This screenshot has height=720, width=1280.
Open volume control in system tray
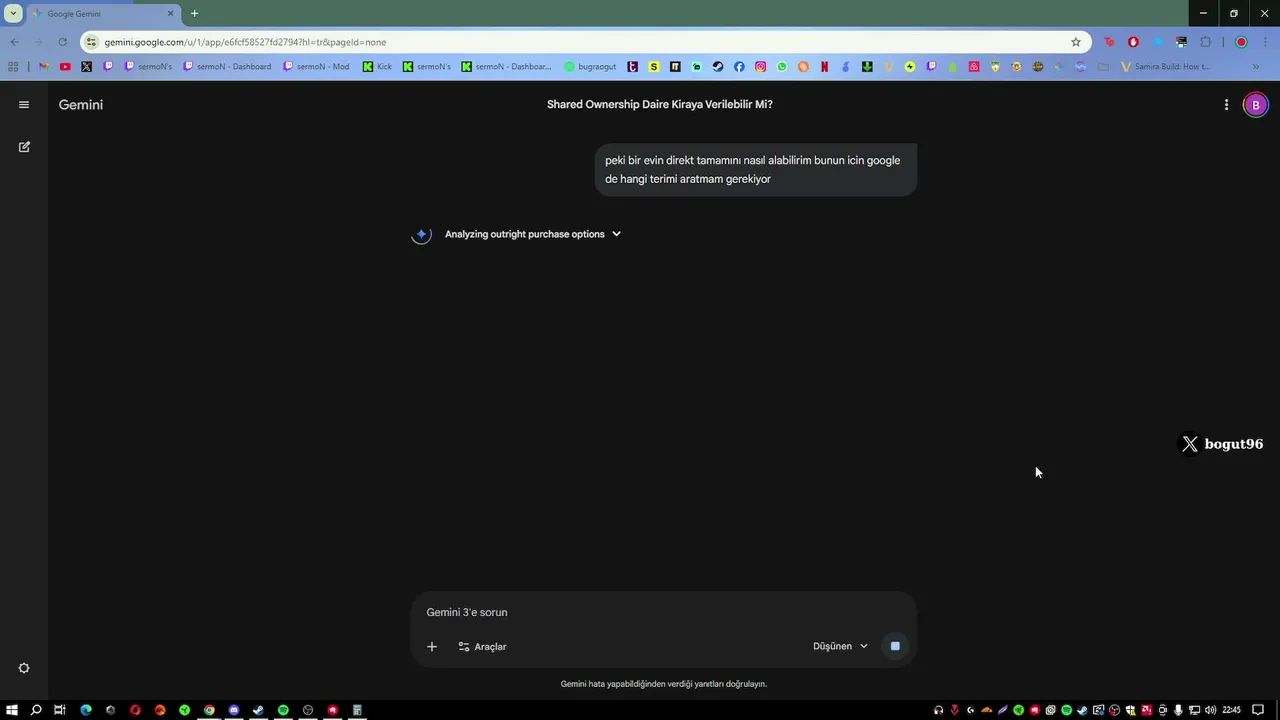tap(1211, 710)
